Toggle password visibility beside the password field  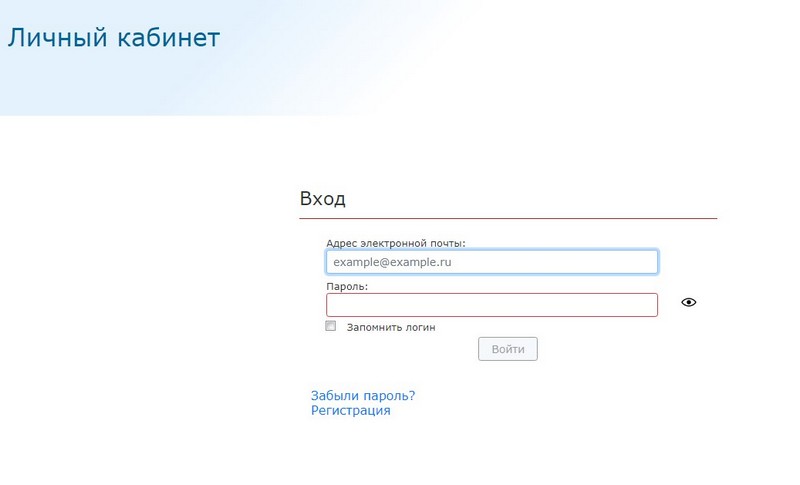coord(688,302)
